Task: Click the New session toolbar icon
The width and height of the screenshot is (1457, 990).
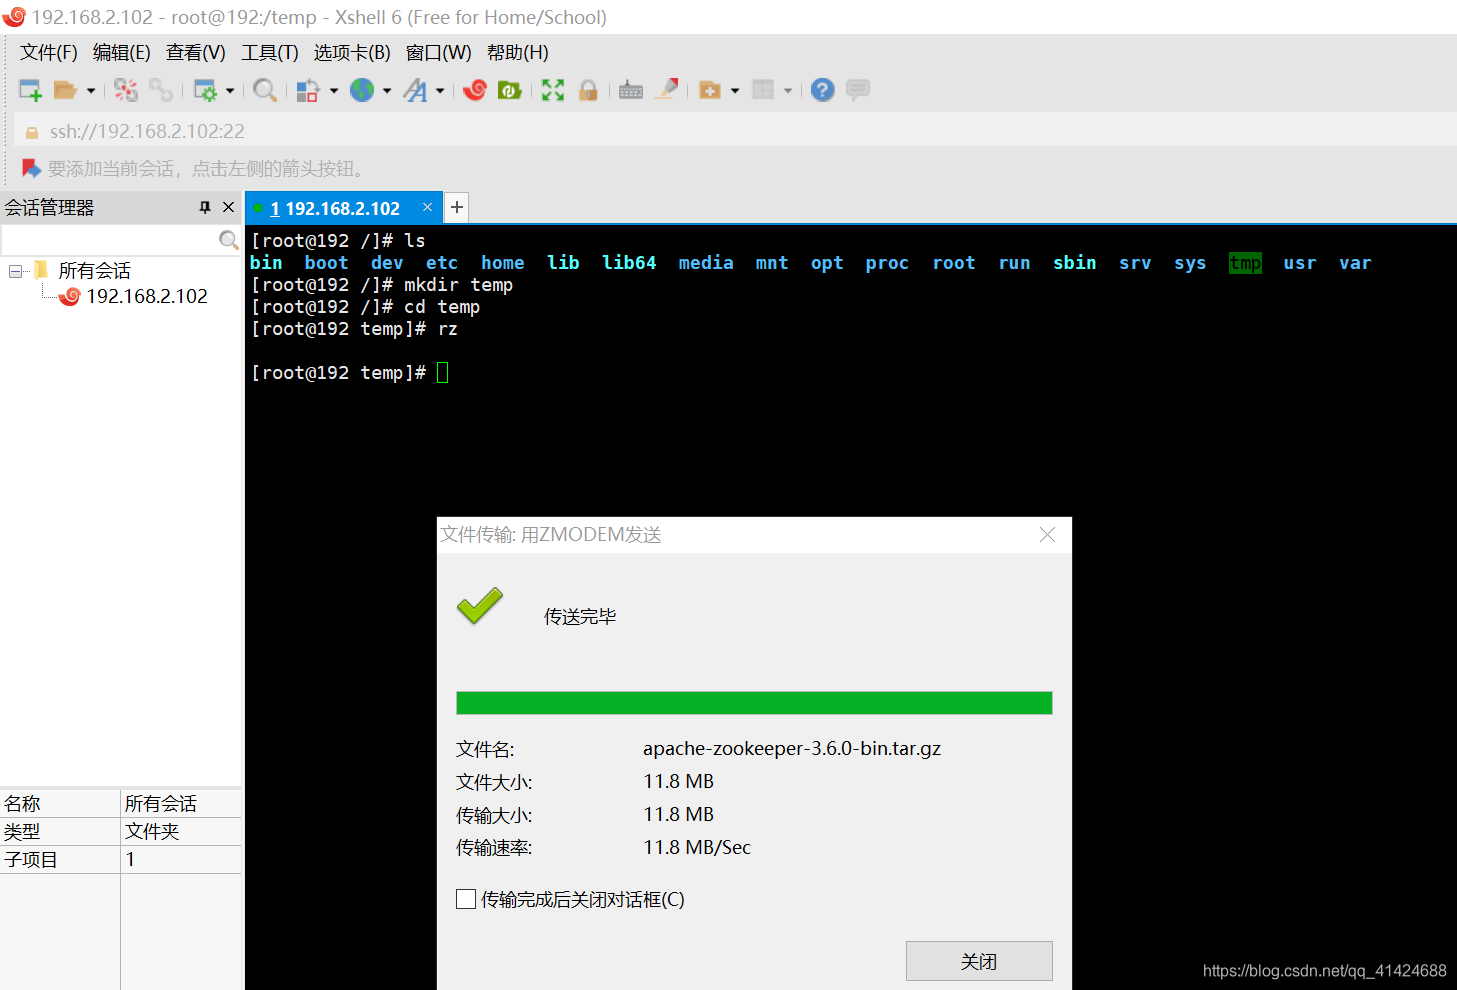Action: [30, 90]
